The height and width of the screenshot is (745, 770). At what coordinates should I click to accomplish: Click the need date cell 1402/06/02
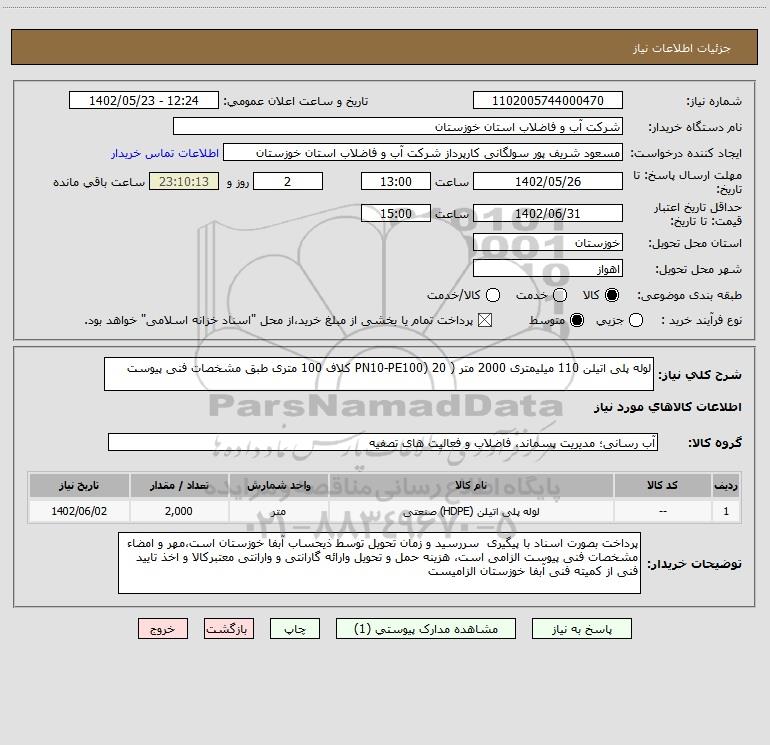pos(79,511)
